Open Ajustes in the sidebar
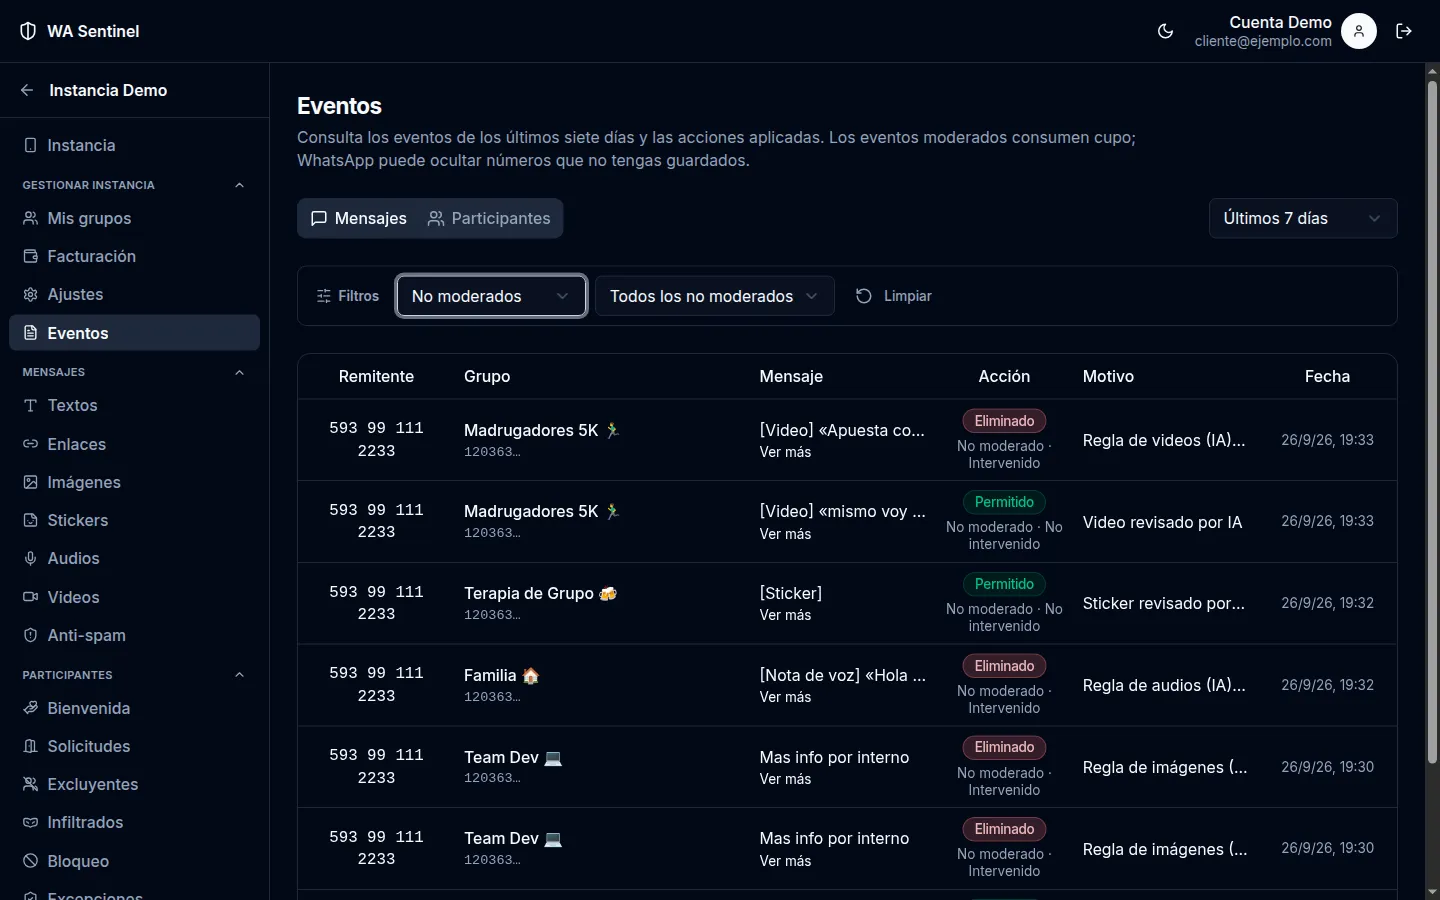This screenshot has width=1440, height=900. click(x=134, y=294)
